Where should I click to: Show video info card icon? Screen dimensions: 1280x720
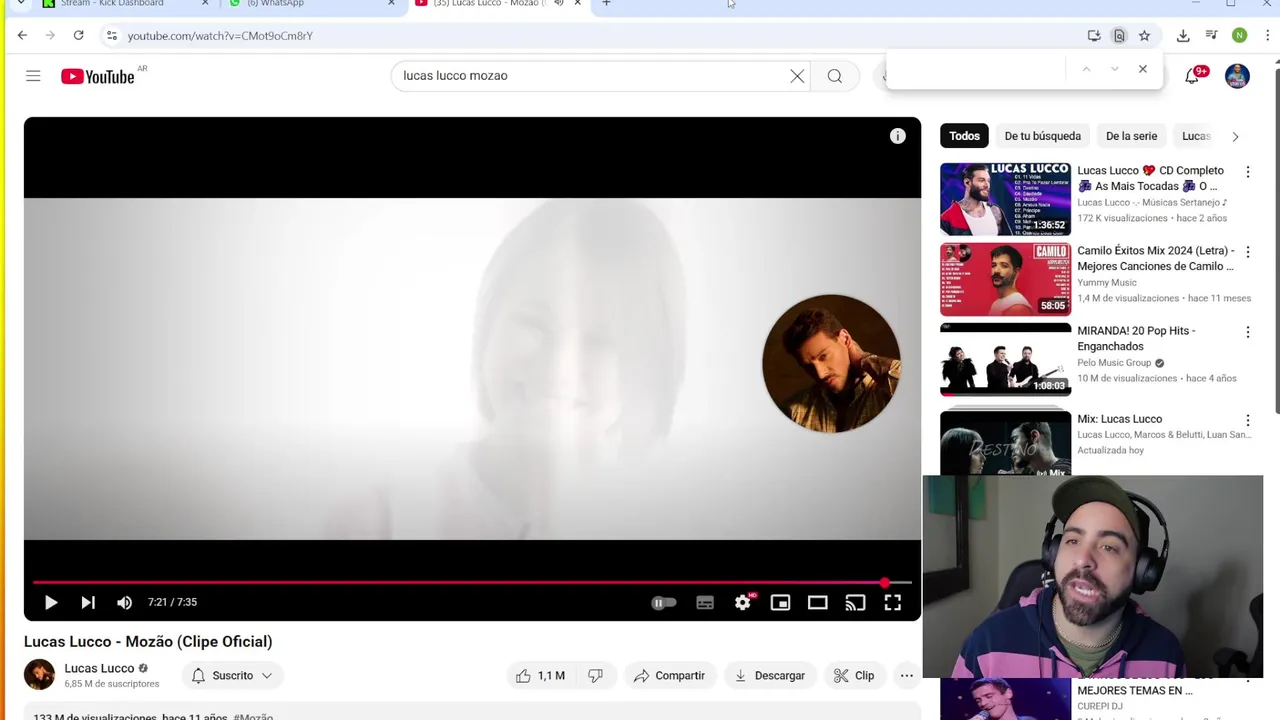click(x=898, y=136)
